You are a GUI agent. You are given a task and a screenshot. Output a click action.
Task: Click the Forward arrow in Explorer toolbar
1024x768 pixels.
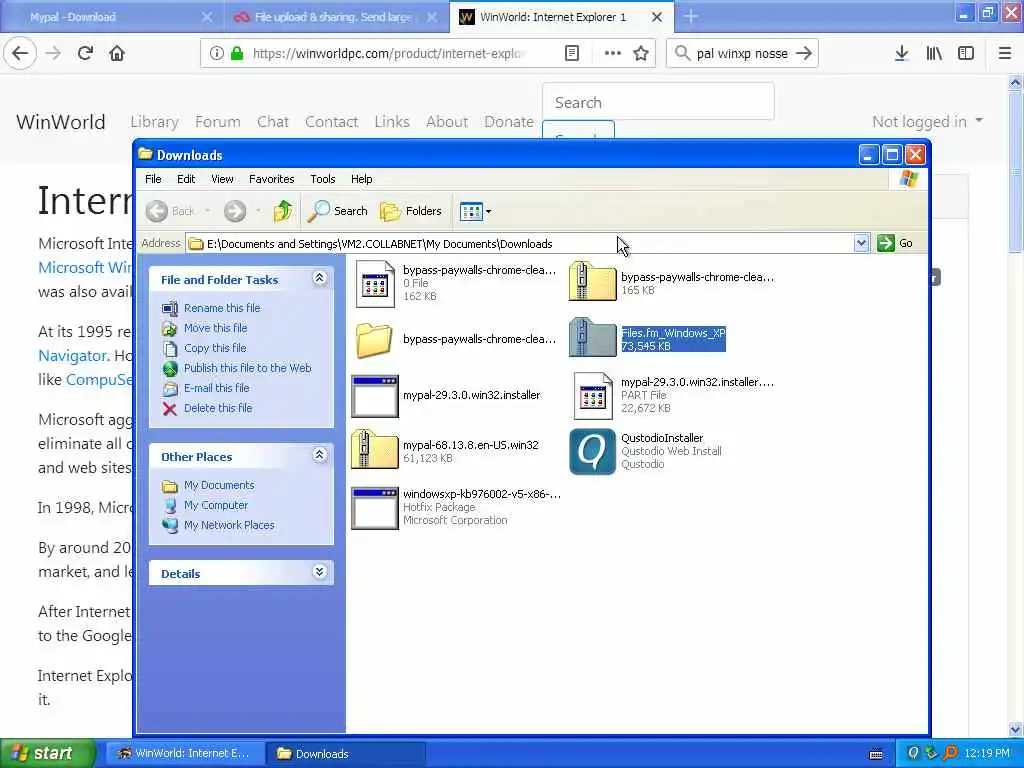[235, 211]
